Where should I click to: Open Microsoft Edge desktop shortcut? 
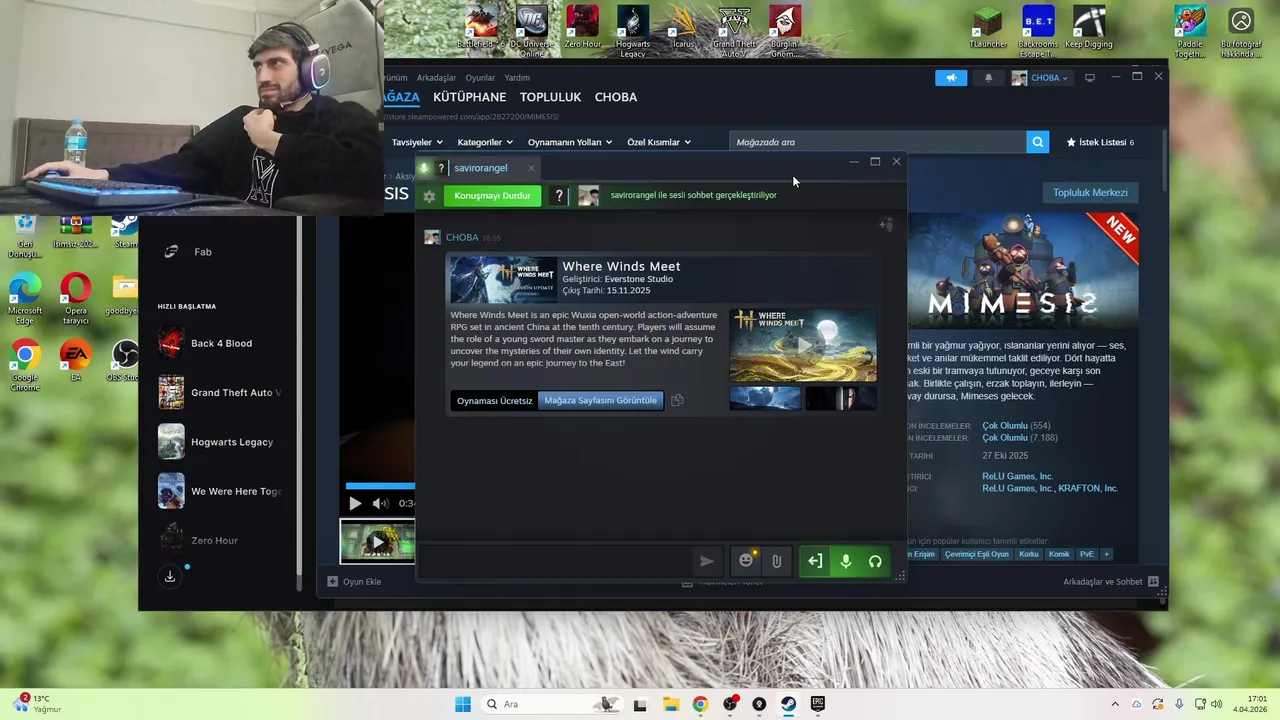25,299
